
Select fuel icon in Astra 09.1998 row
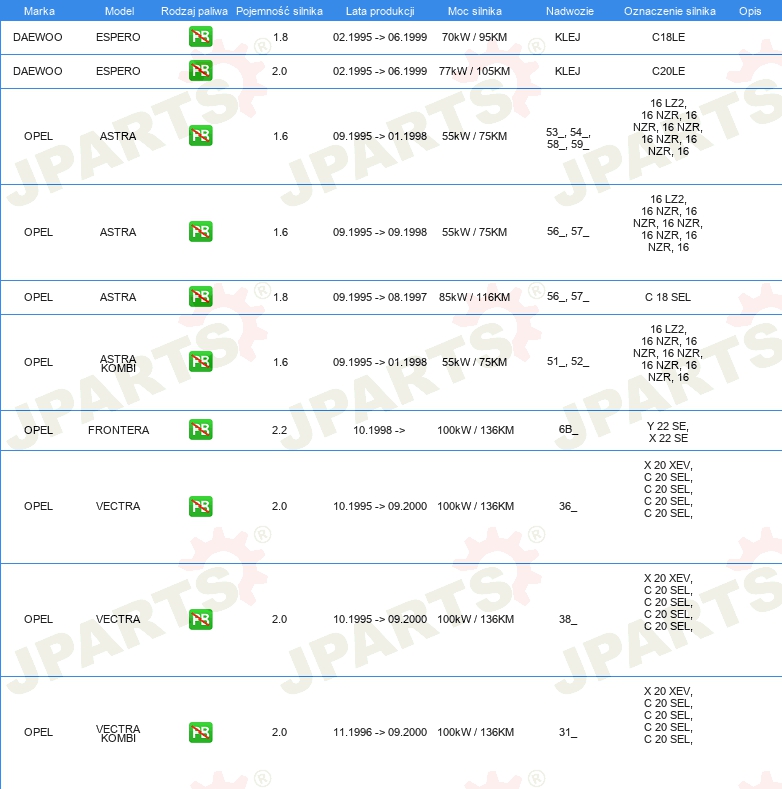(200, 231)
